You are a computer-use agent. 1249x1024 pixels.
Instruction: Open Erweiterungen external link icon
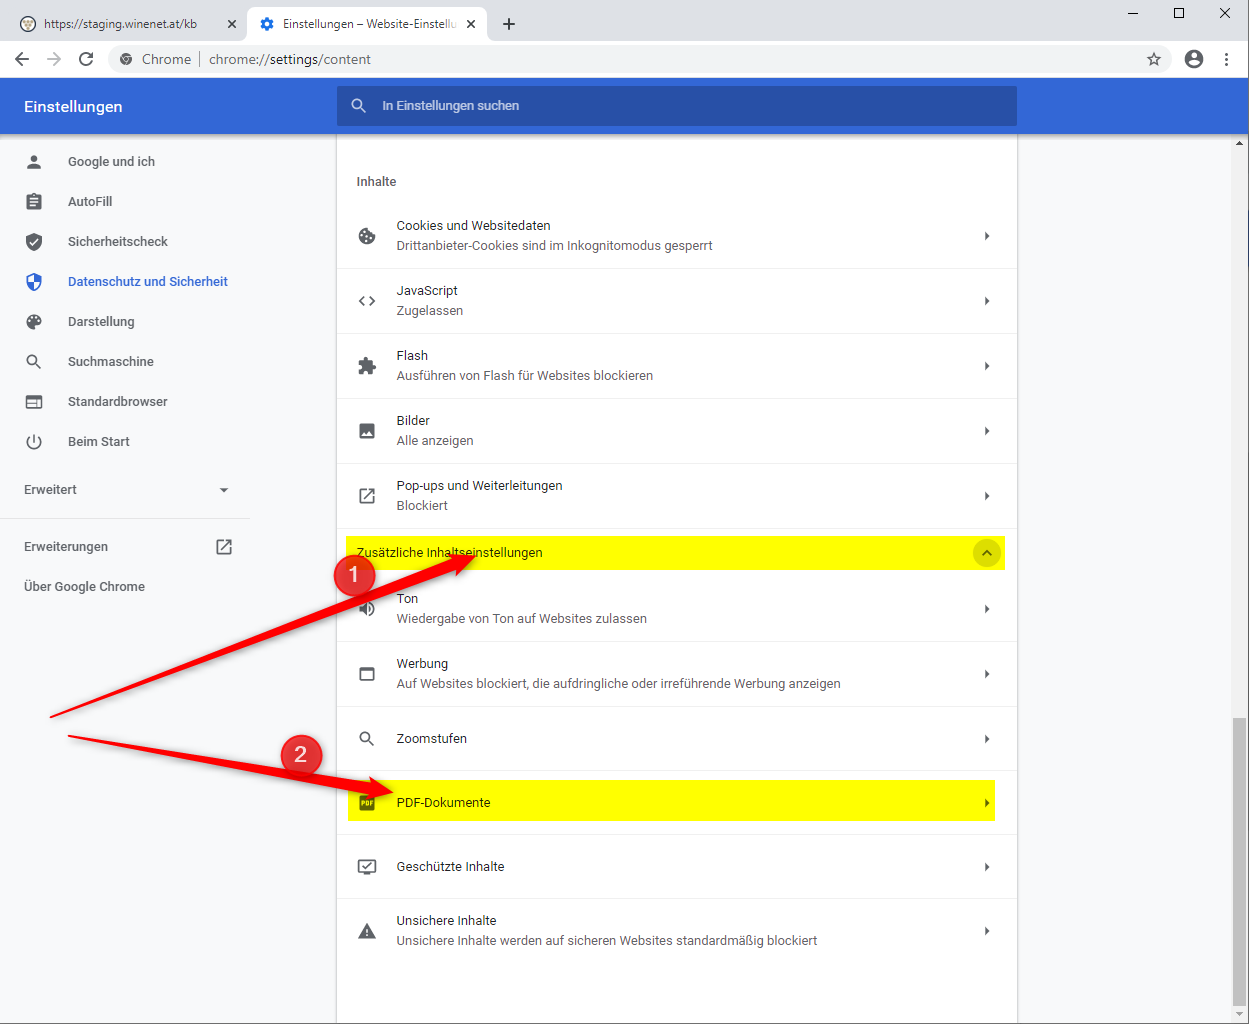(224, 547)
